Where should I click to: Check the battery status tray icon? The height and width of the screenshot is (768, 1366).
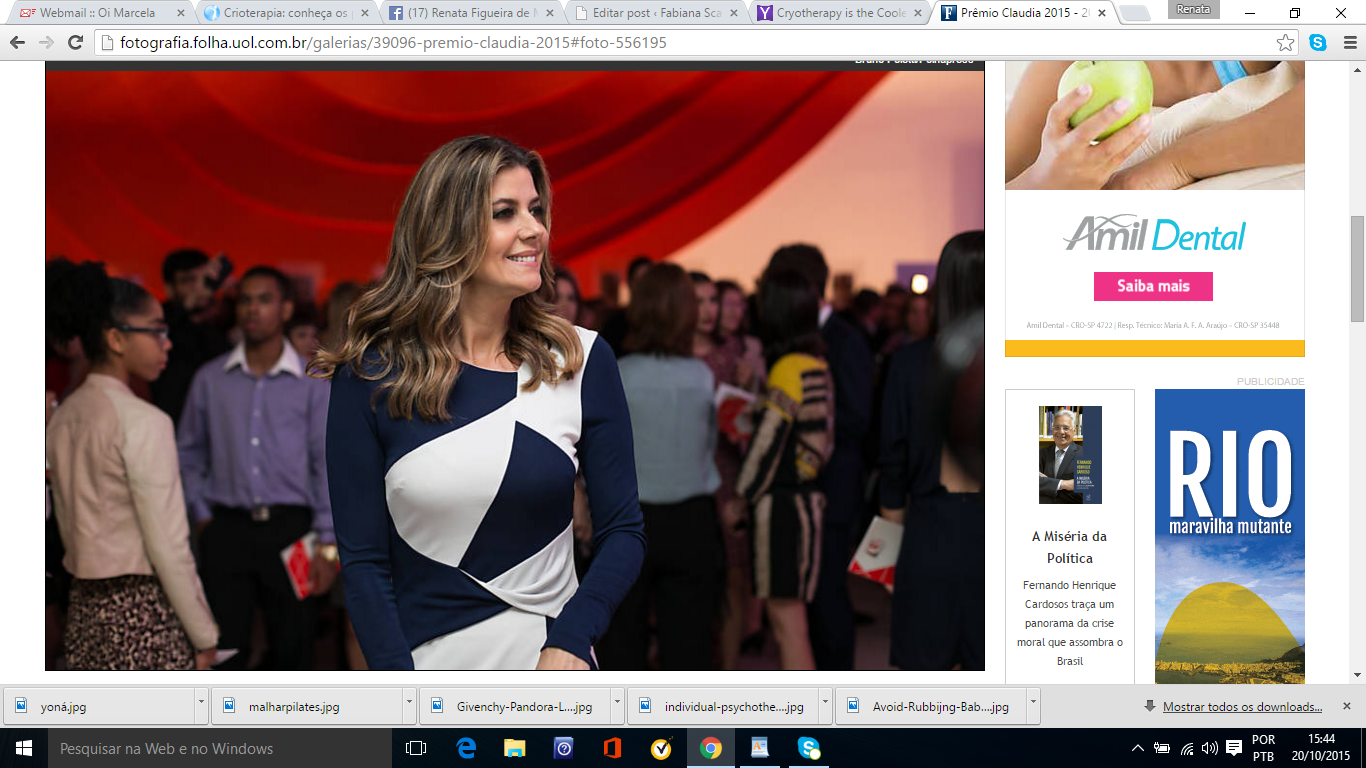[1162, 748]
